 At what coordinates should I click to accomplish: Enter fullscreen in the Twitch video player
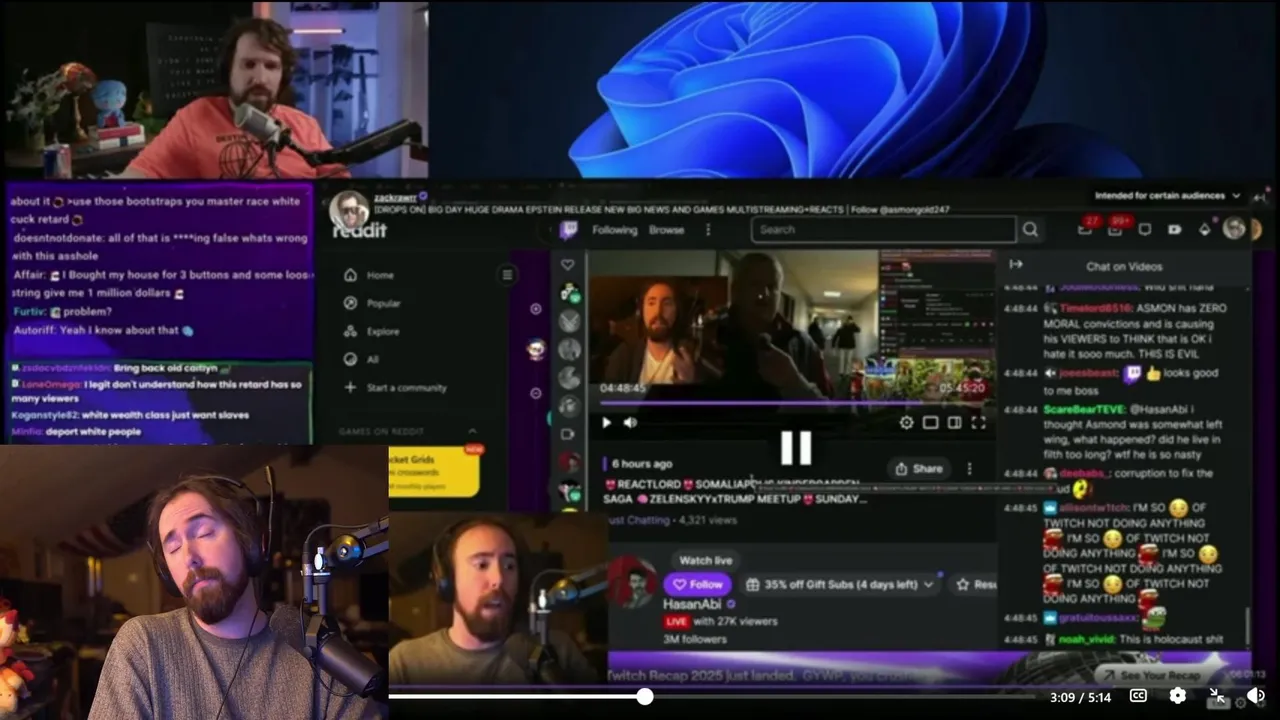click(x=978, y=423)
